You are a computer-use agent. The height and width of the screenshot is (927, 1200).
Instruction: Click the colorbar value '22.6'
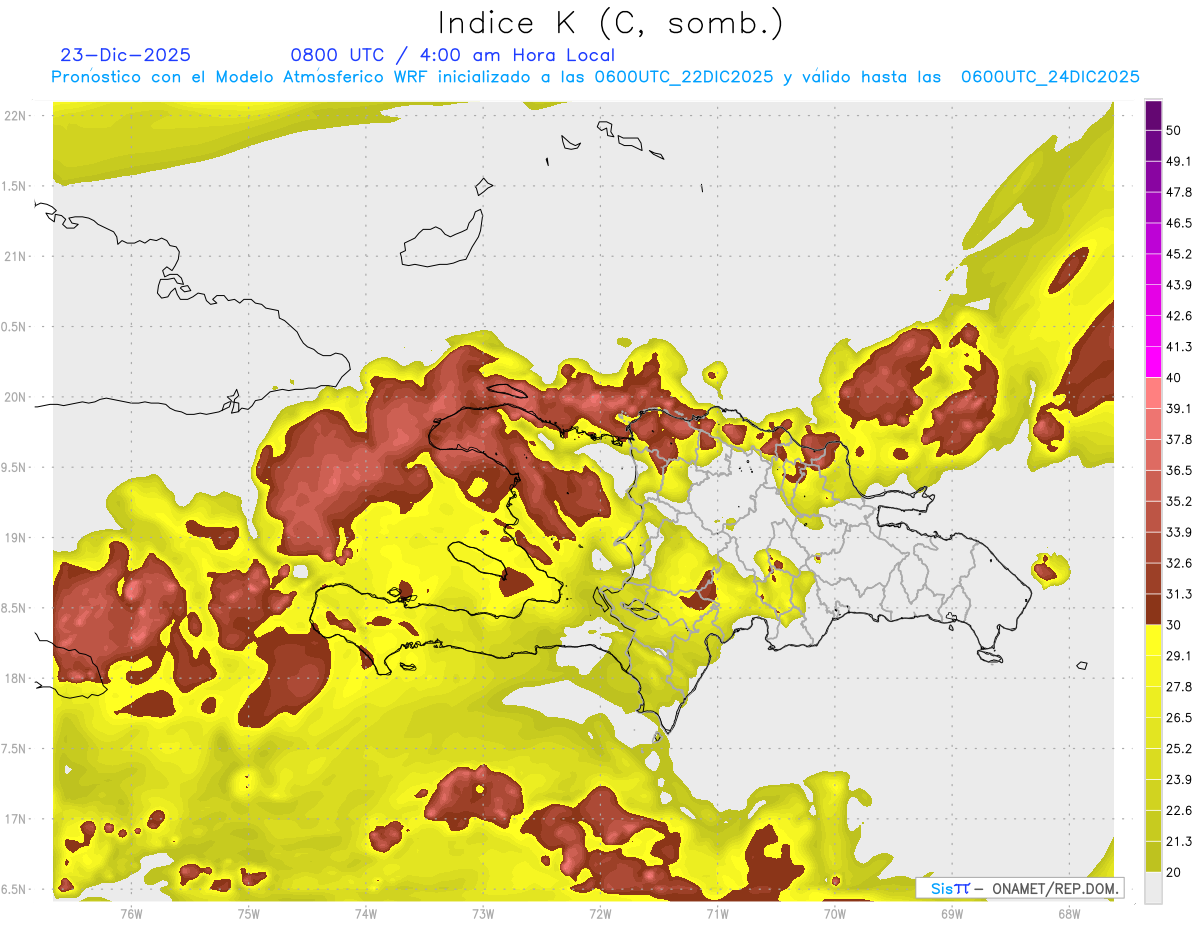click(x=1179, y=811)
